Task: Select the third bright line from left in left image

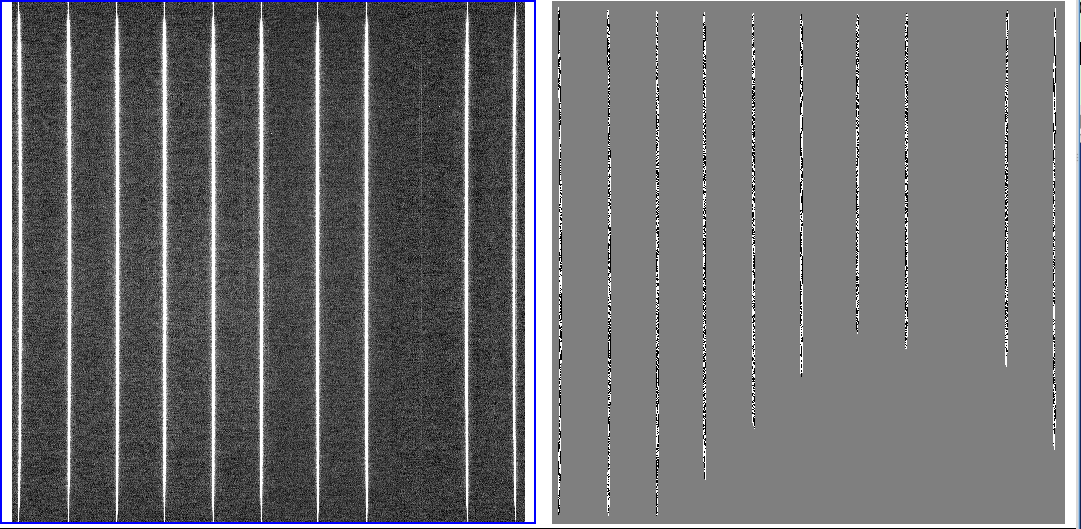Action: 117,260
